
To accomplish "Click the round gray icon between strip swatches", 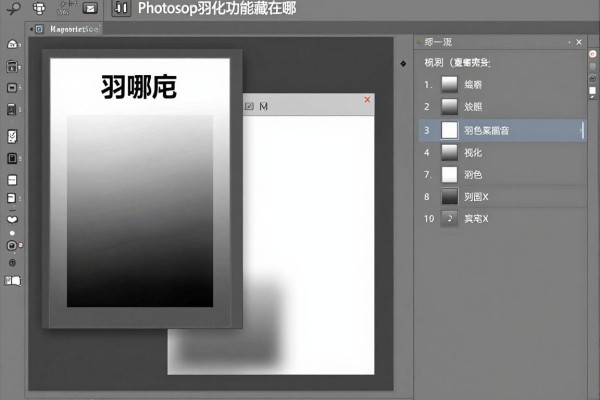I will click(x=593, y=78).
